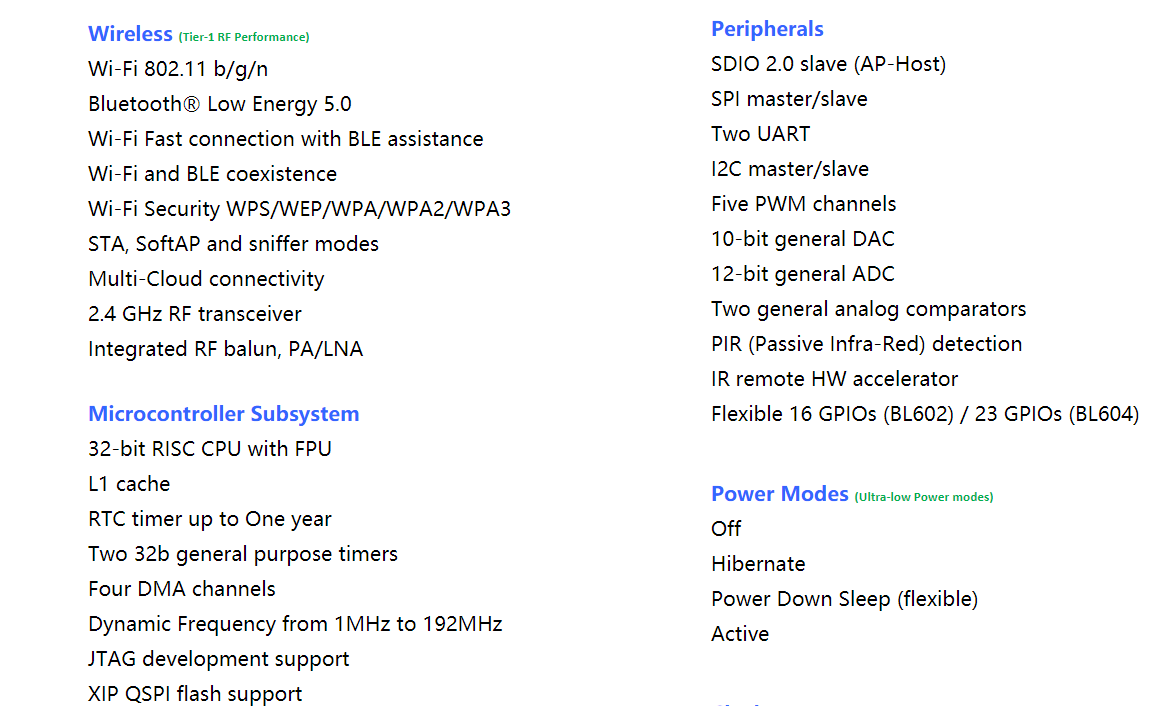This screenshot has width=1175, height=706.
Task: Click 'RTC timer up to One year'
Action: coord(210,519)
